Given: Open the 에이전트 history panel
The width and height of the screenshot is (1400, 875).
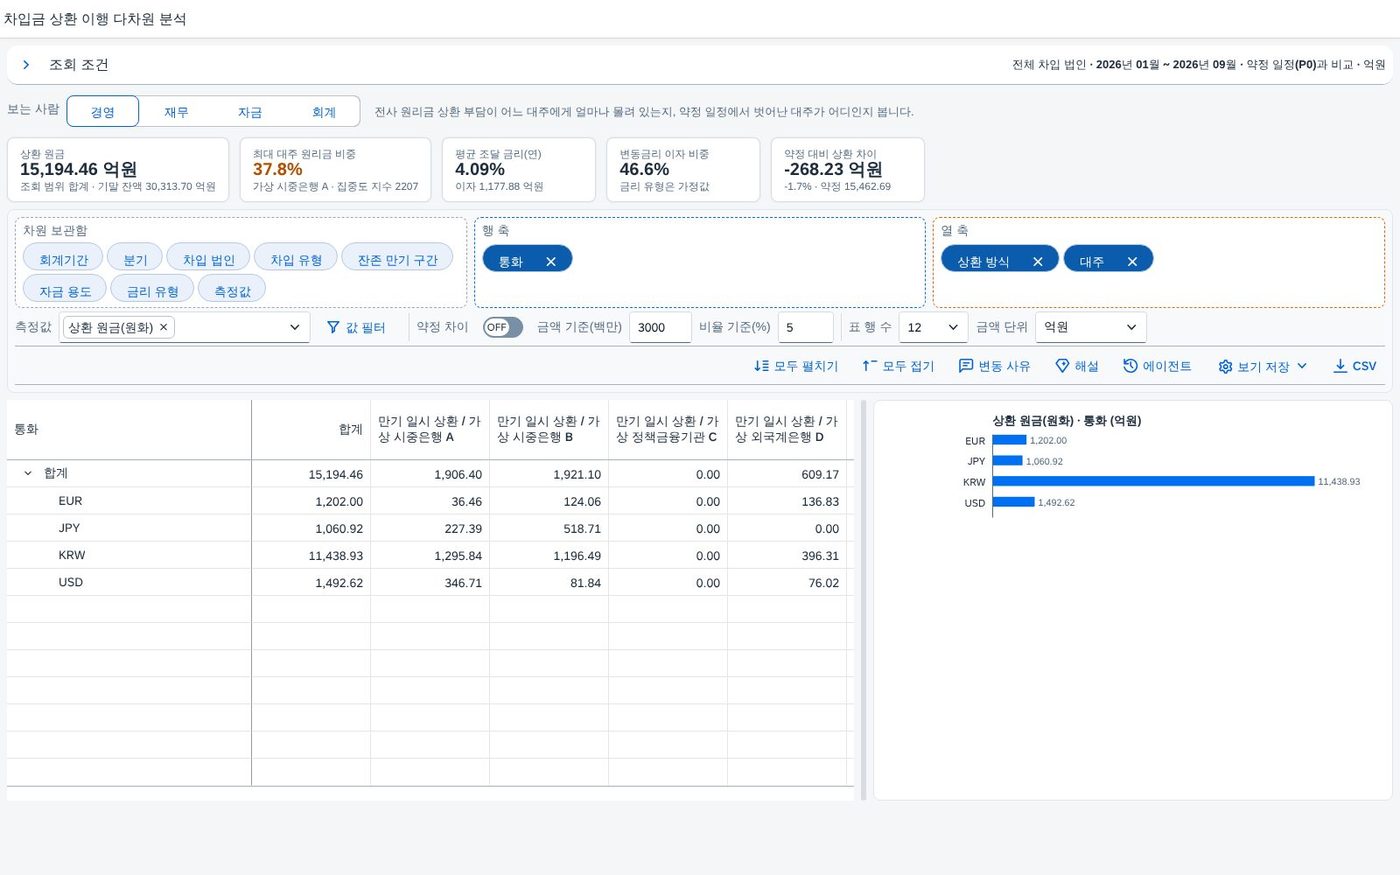Looking at the screenshot, I should (x=1157, y=366).
